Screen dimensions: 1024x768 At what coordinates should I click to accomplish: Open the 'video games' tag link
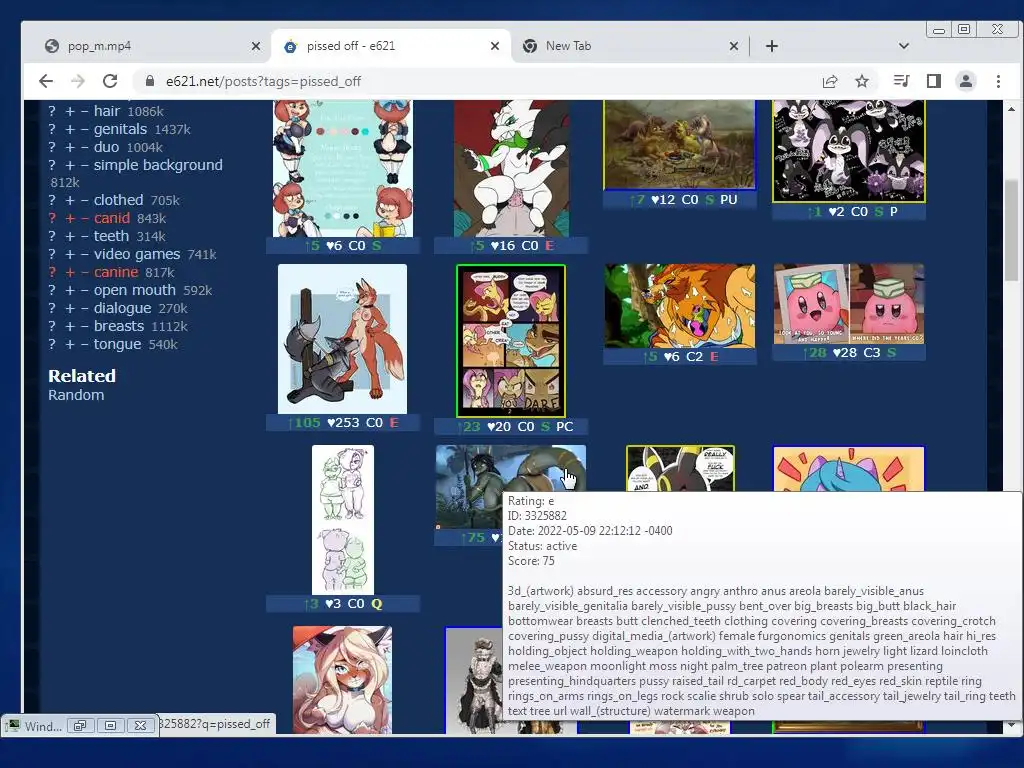137,254
